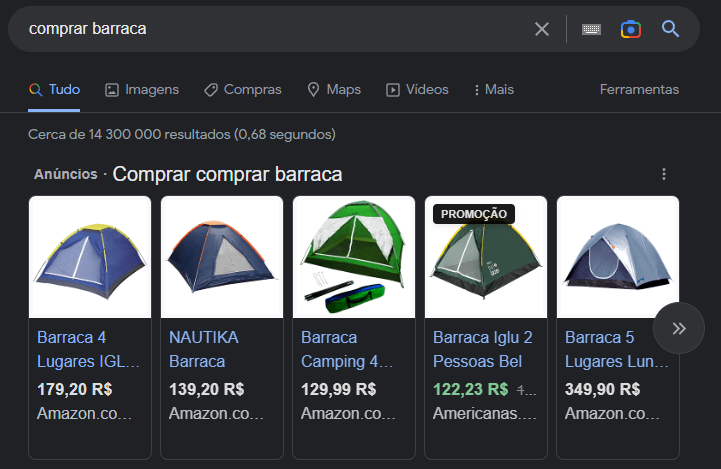Switch to the Imagens tab
The width and height of the screenshot is (721, 469).
(142, 89)
